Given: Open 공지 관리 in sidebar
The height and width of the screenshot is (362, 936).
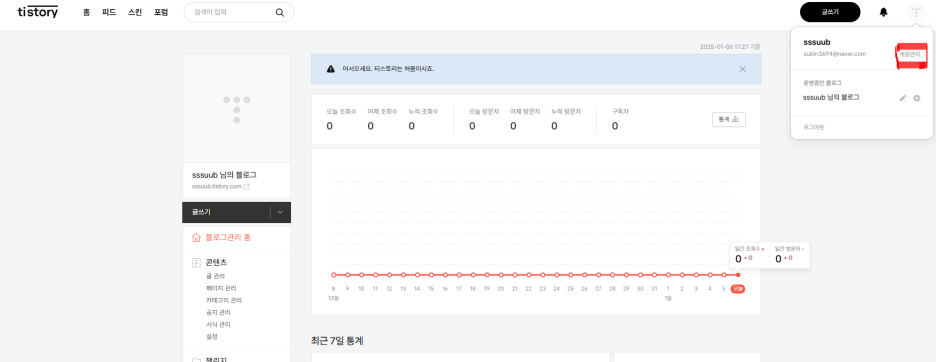Looking at the screenshot, I should [218, 312].
